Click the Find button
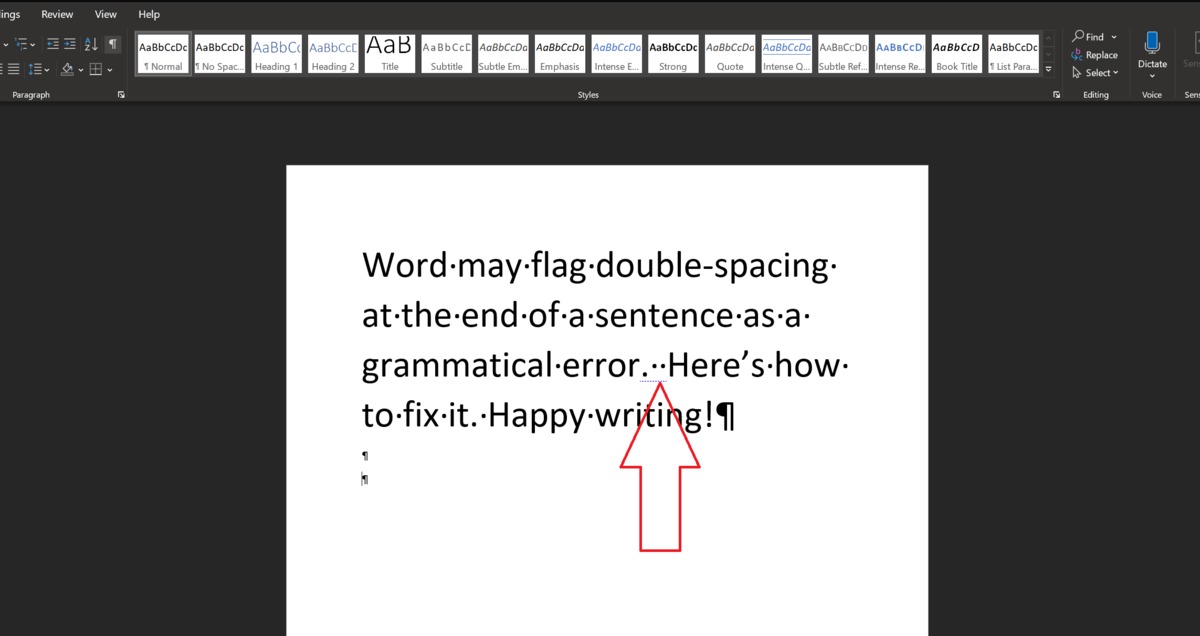This screenshot has width=1200, height=636. coord(1089,37)
